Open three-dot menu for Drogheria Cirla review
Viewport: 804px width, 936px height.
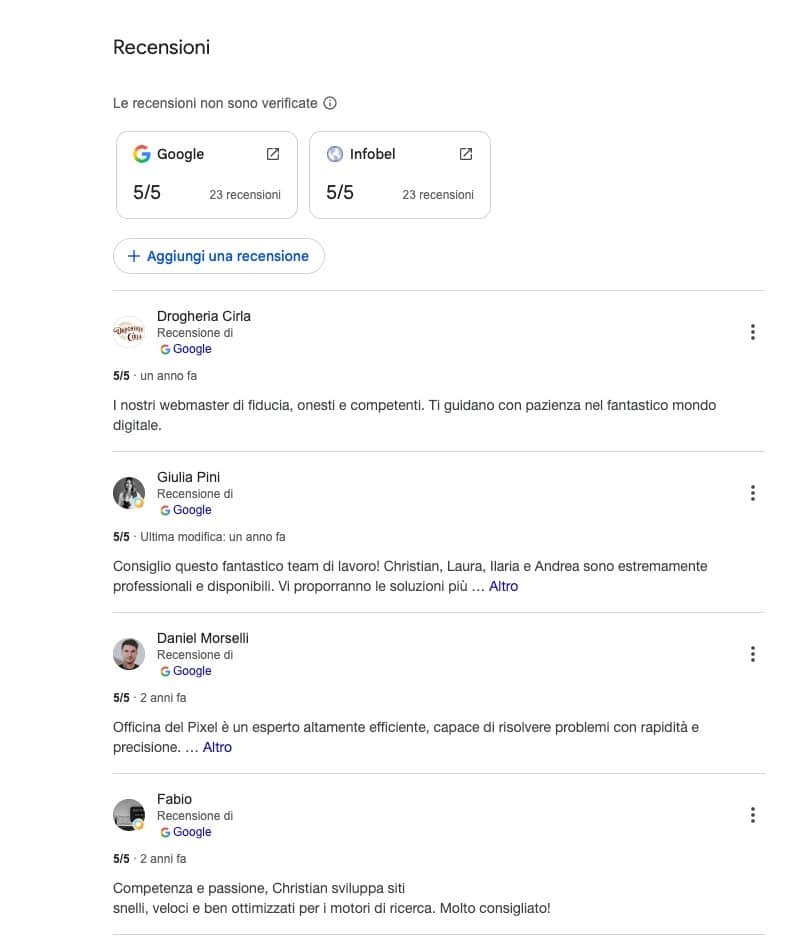pyautogui.click(x=753, y=332)
